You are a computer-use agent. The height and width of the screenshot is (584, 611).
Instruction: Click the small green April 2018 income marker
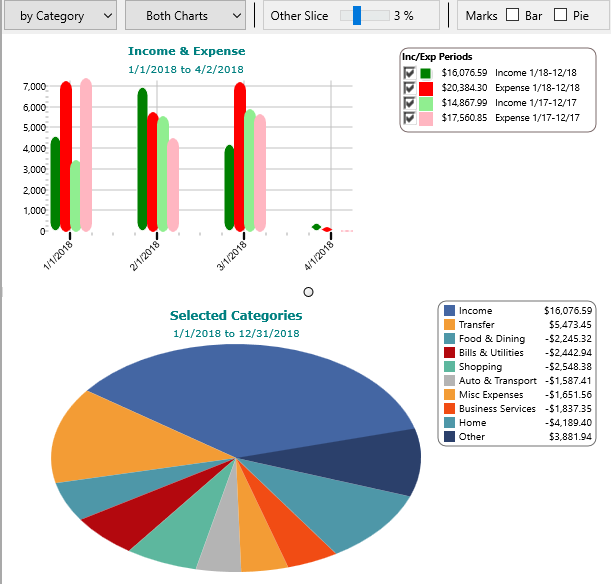[x=316, y=227]
